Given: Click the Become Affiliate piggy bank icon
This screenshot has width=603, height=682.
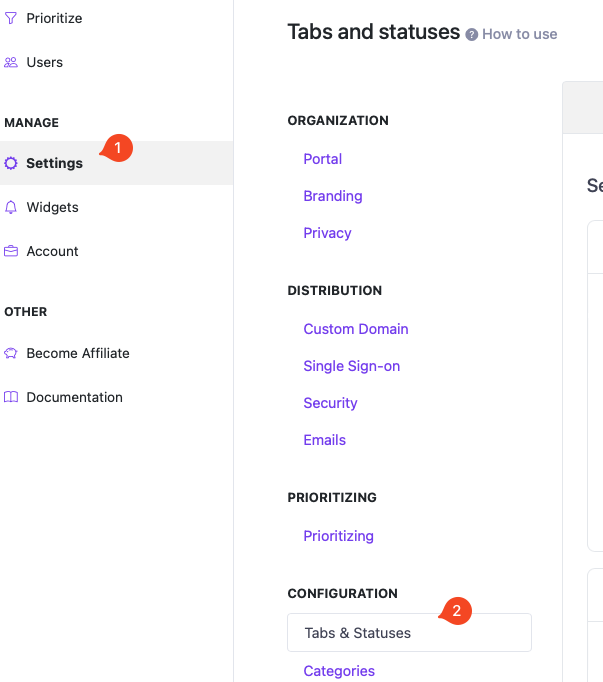Looking at the screenshot, I should click(11, 353).
